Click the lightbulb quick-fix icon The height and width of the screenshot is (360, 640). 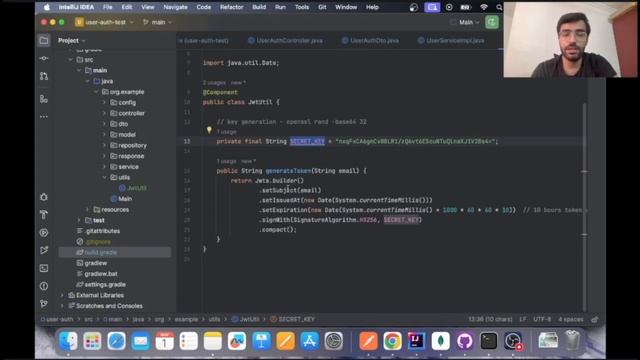tap(209, 130)
